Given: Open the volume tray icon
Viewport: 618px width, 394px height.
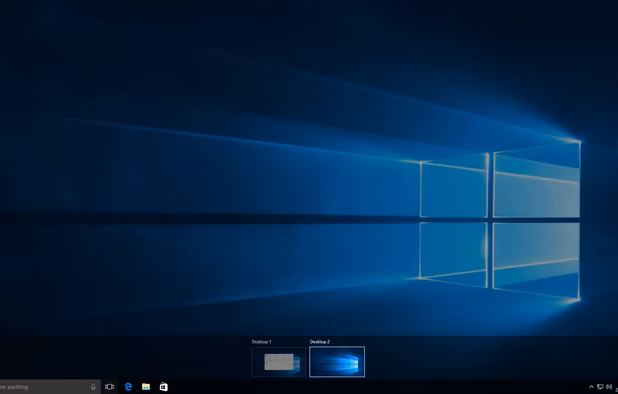Looking at the screenshot, I should click(x=609, y=387).
